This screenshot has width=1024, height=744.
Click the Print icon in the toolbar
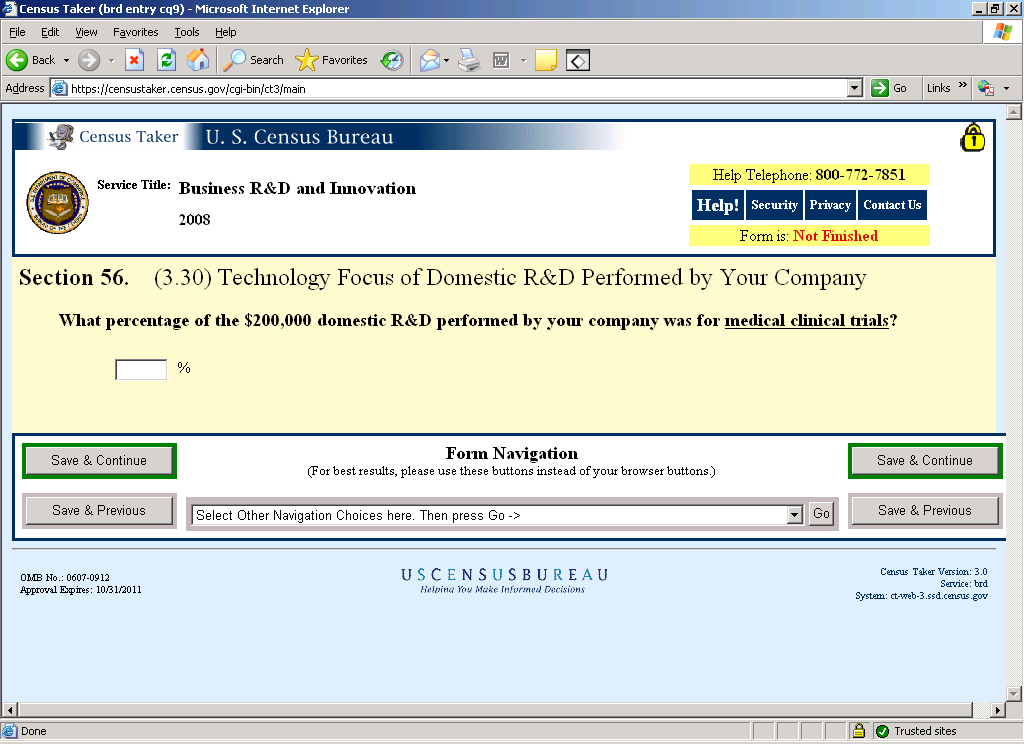click(x=469, y=60)
